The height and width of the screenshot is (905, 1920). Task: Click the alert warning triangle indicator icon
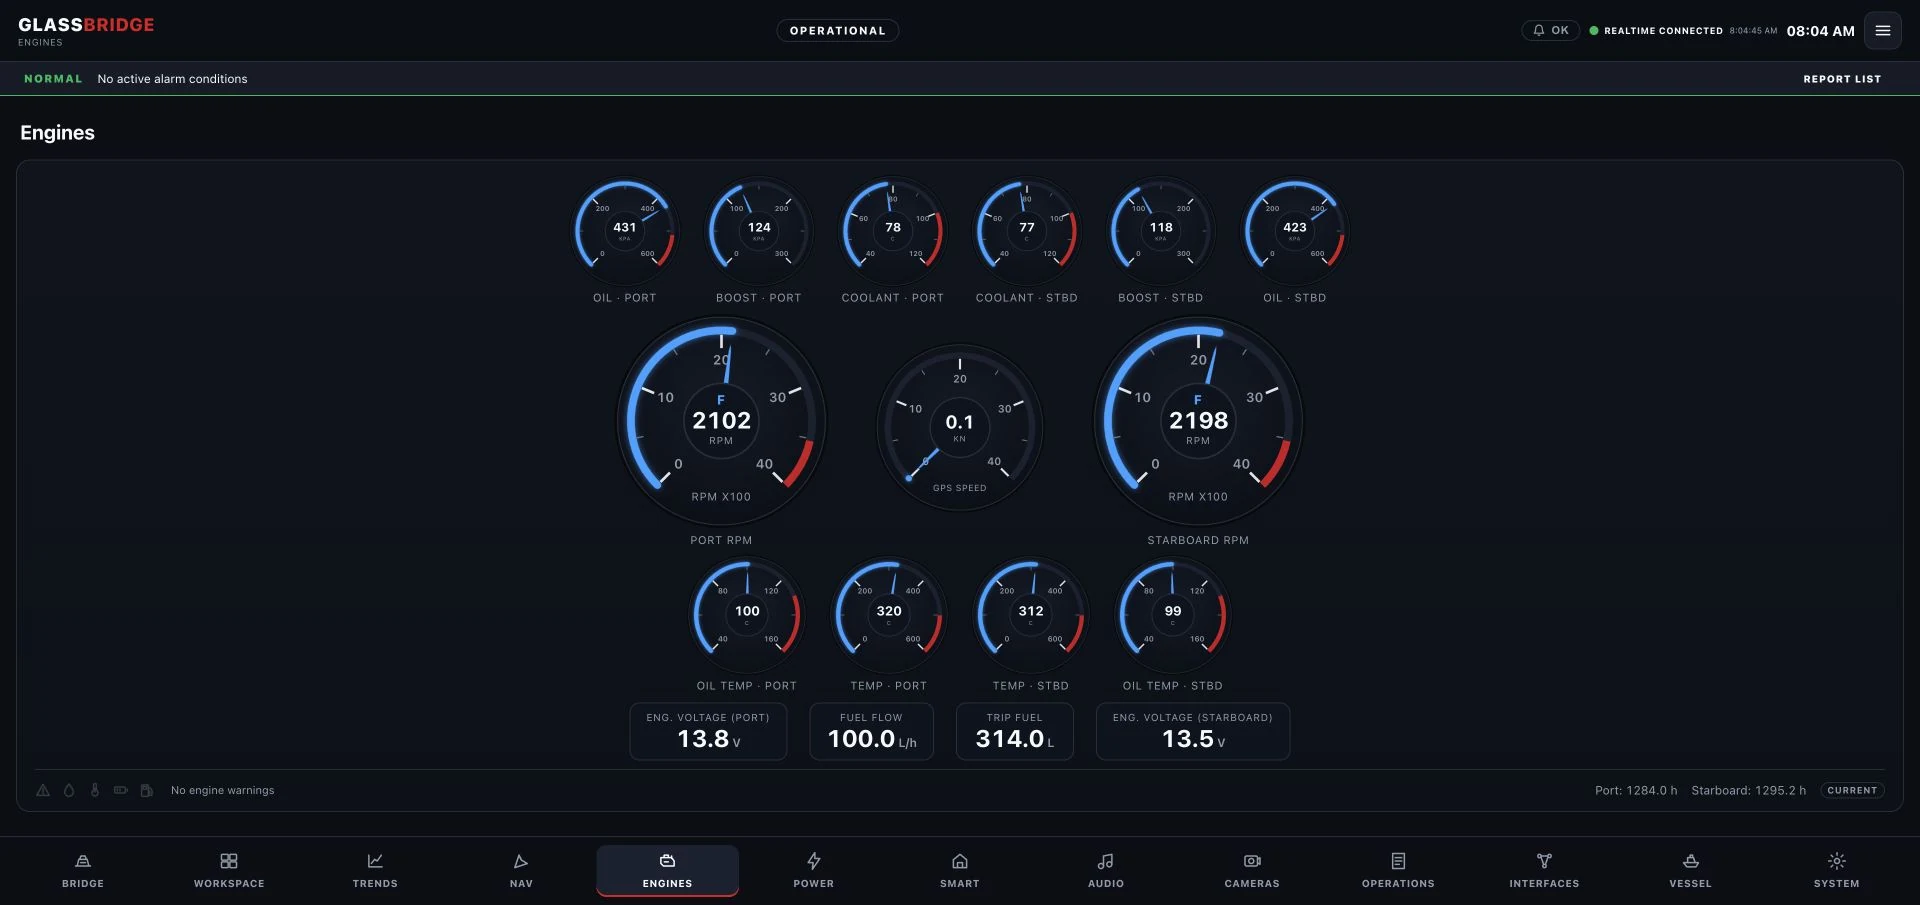click(x=43, y=790)
